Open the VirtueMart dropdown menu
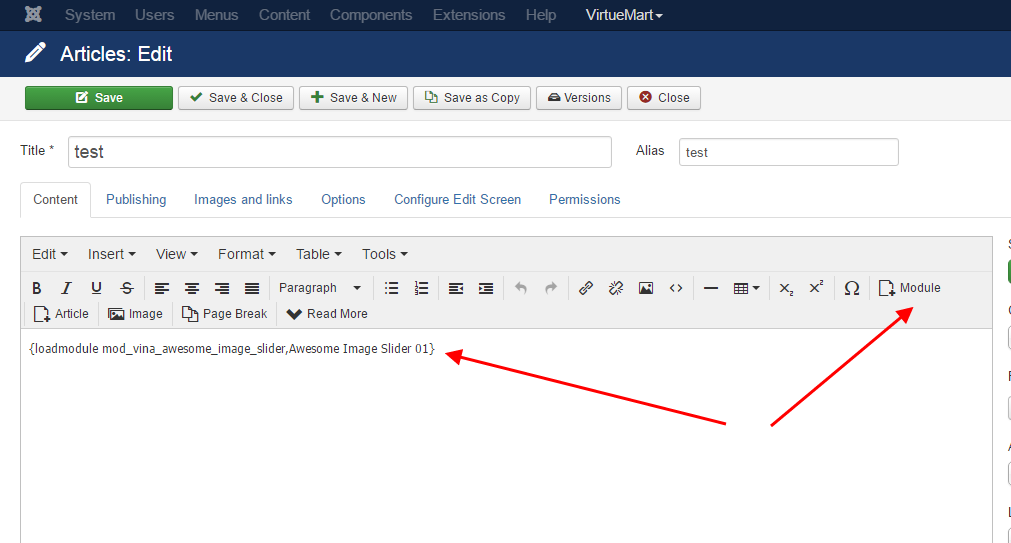 click(x=624, y=15)
